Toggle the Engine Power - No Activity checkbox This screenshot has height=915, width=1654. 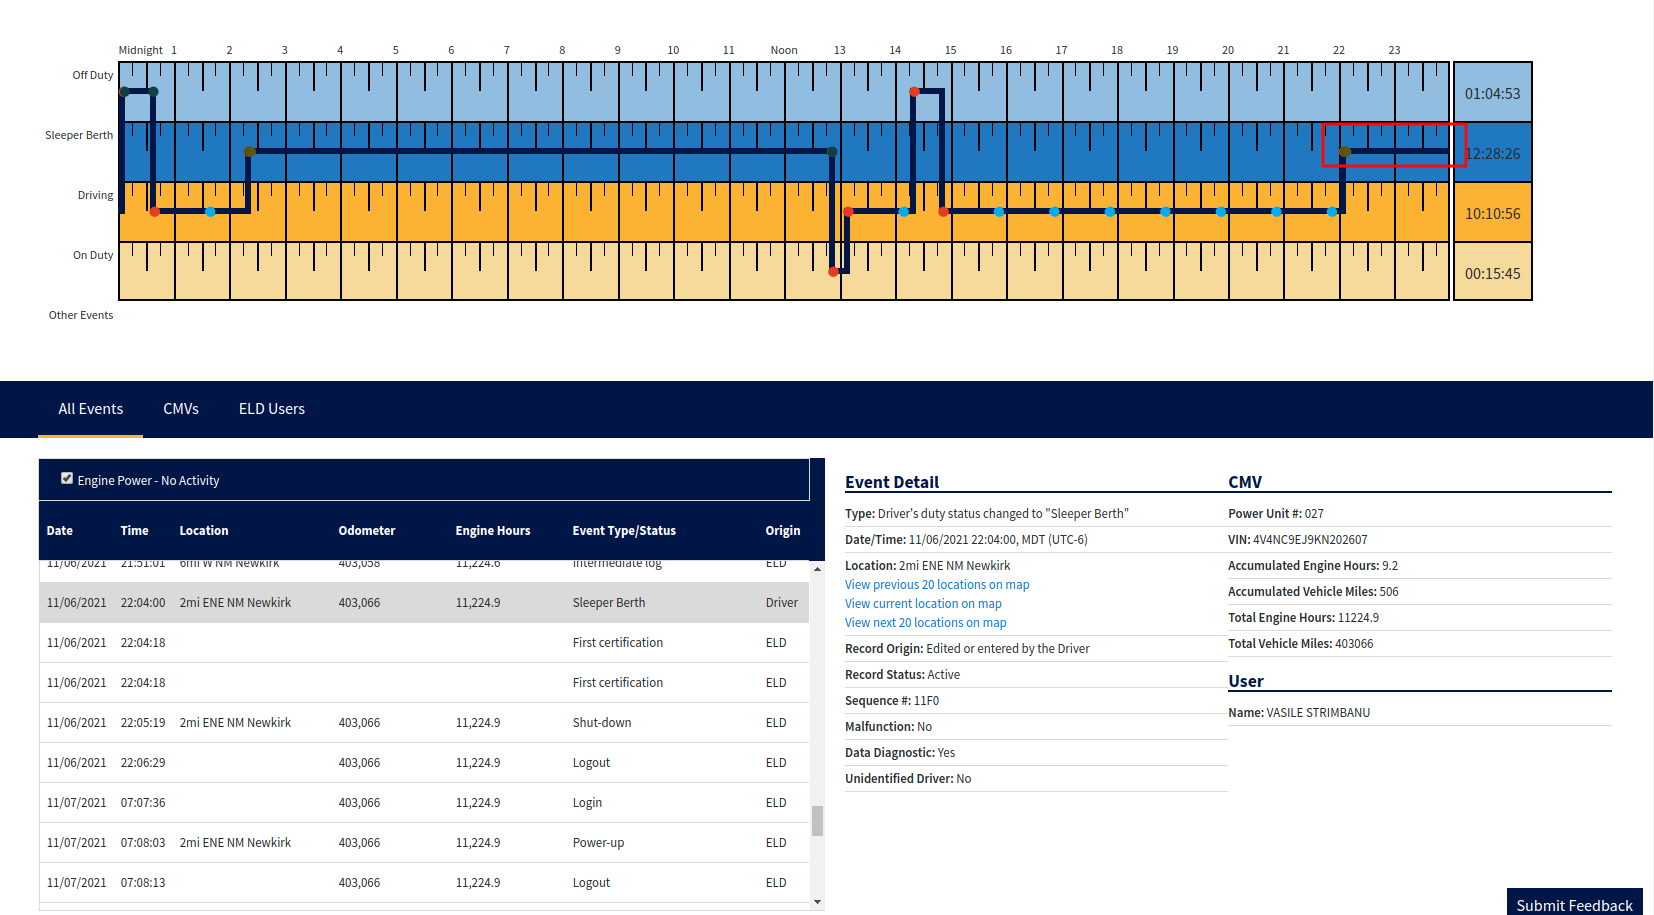coord(67,479)
